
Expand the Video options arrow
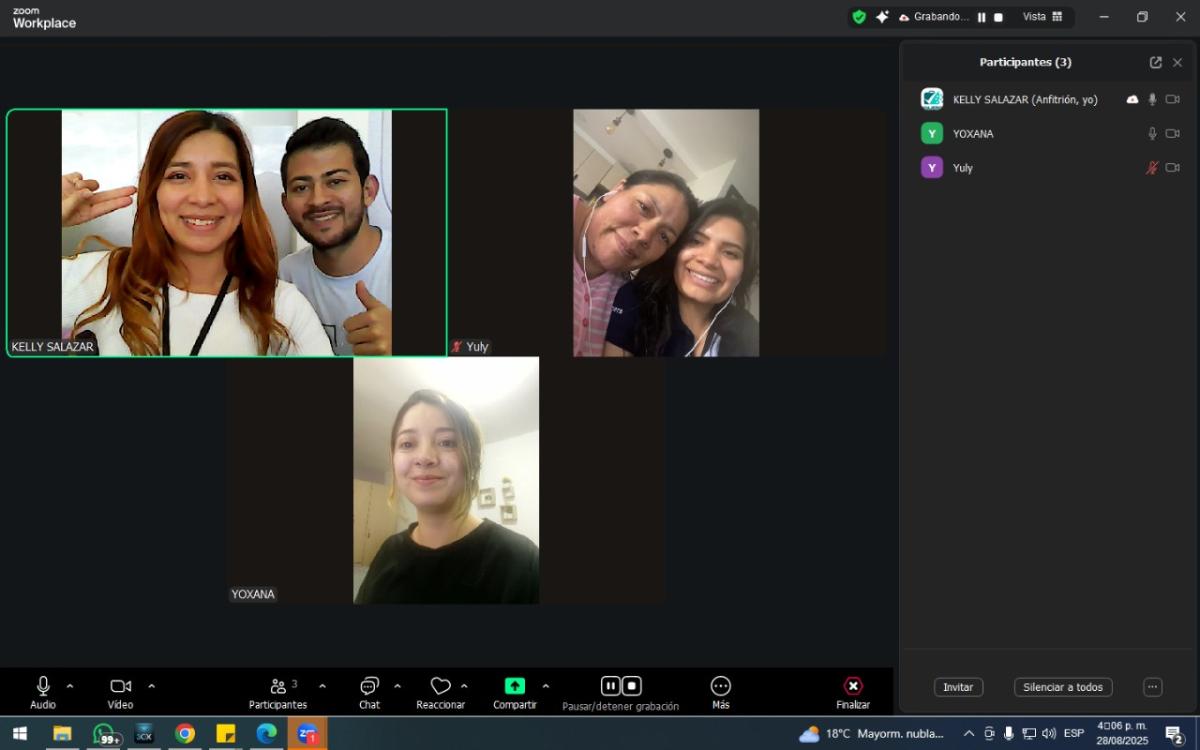152,686
